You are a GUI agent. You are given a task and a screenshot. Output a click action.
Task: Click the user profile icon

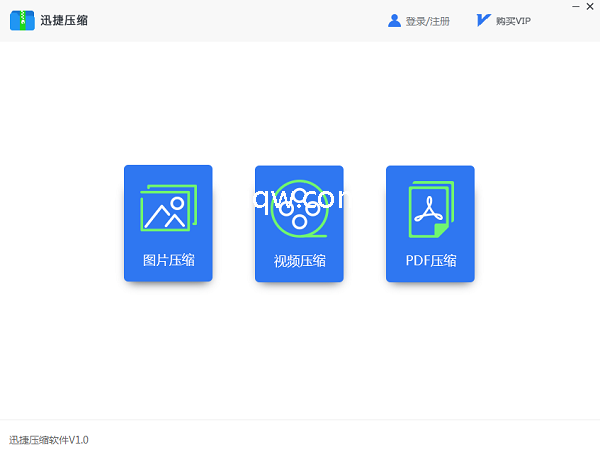pyautogui.click(x=394, y=20)
